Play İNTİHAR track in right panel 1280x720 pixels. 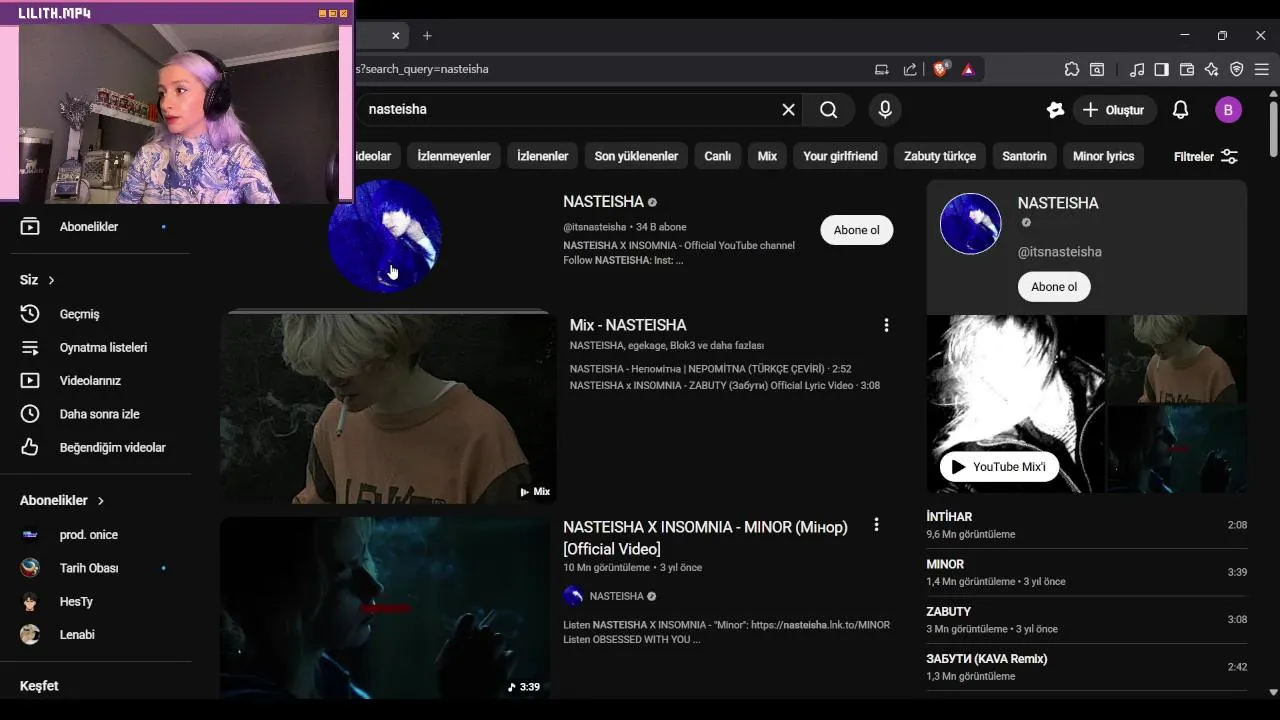1087,525
